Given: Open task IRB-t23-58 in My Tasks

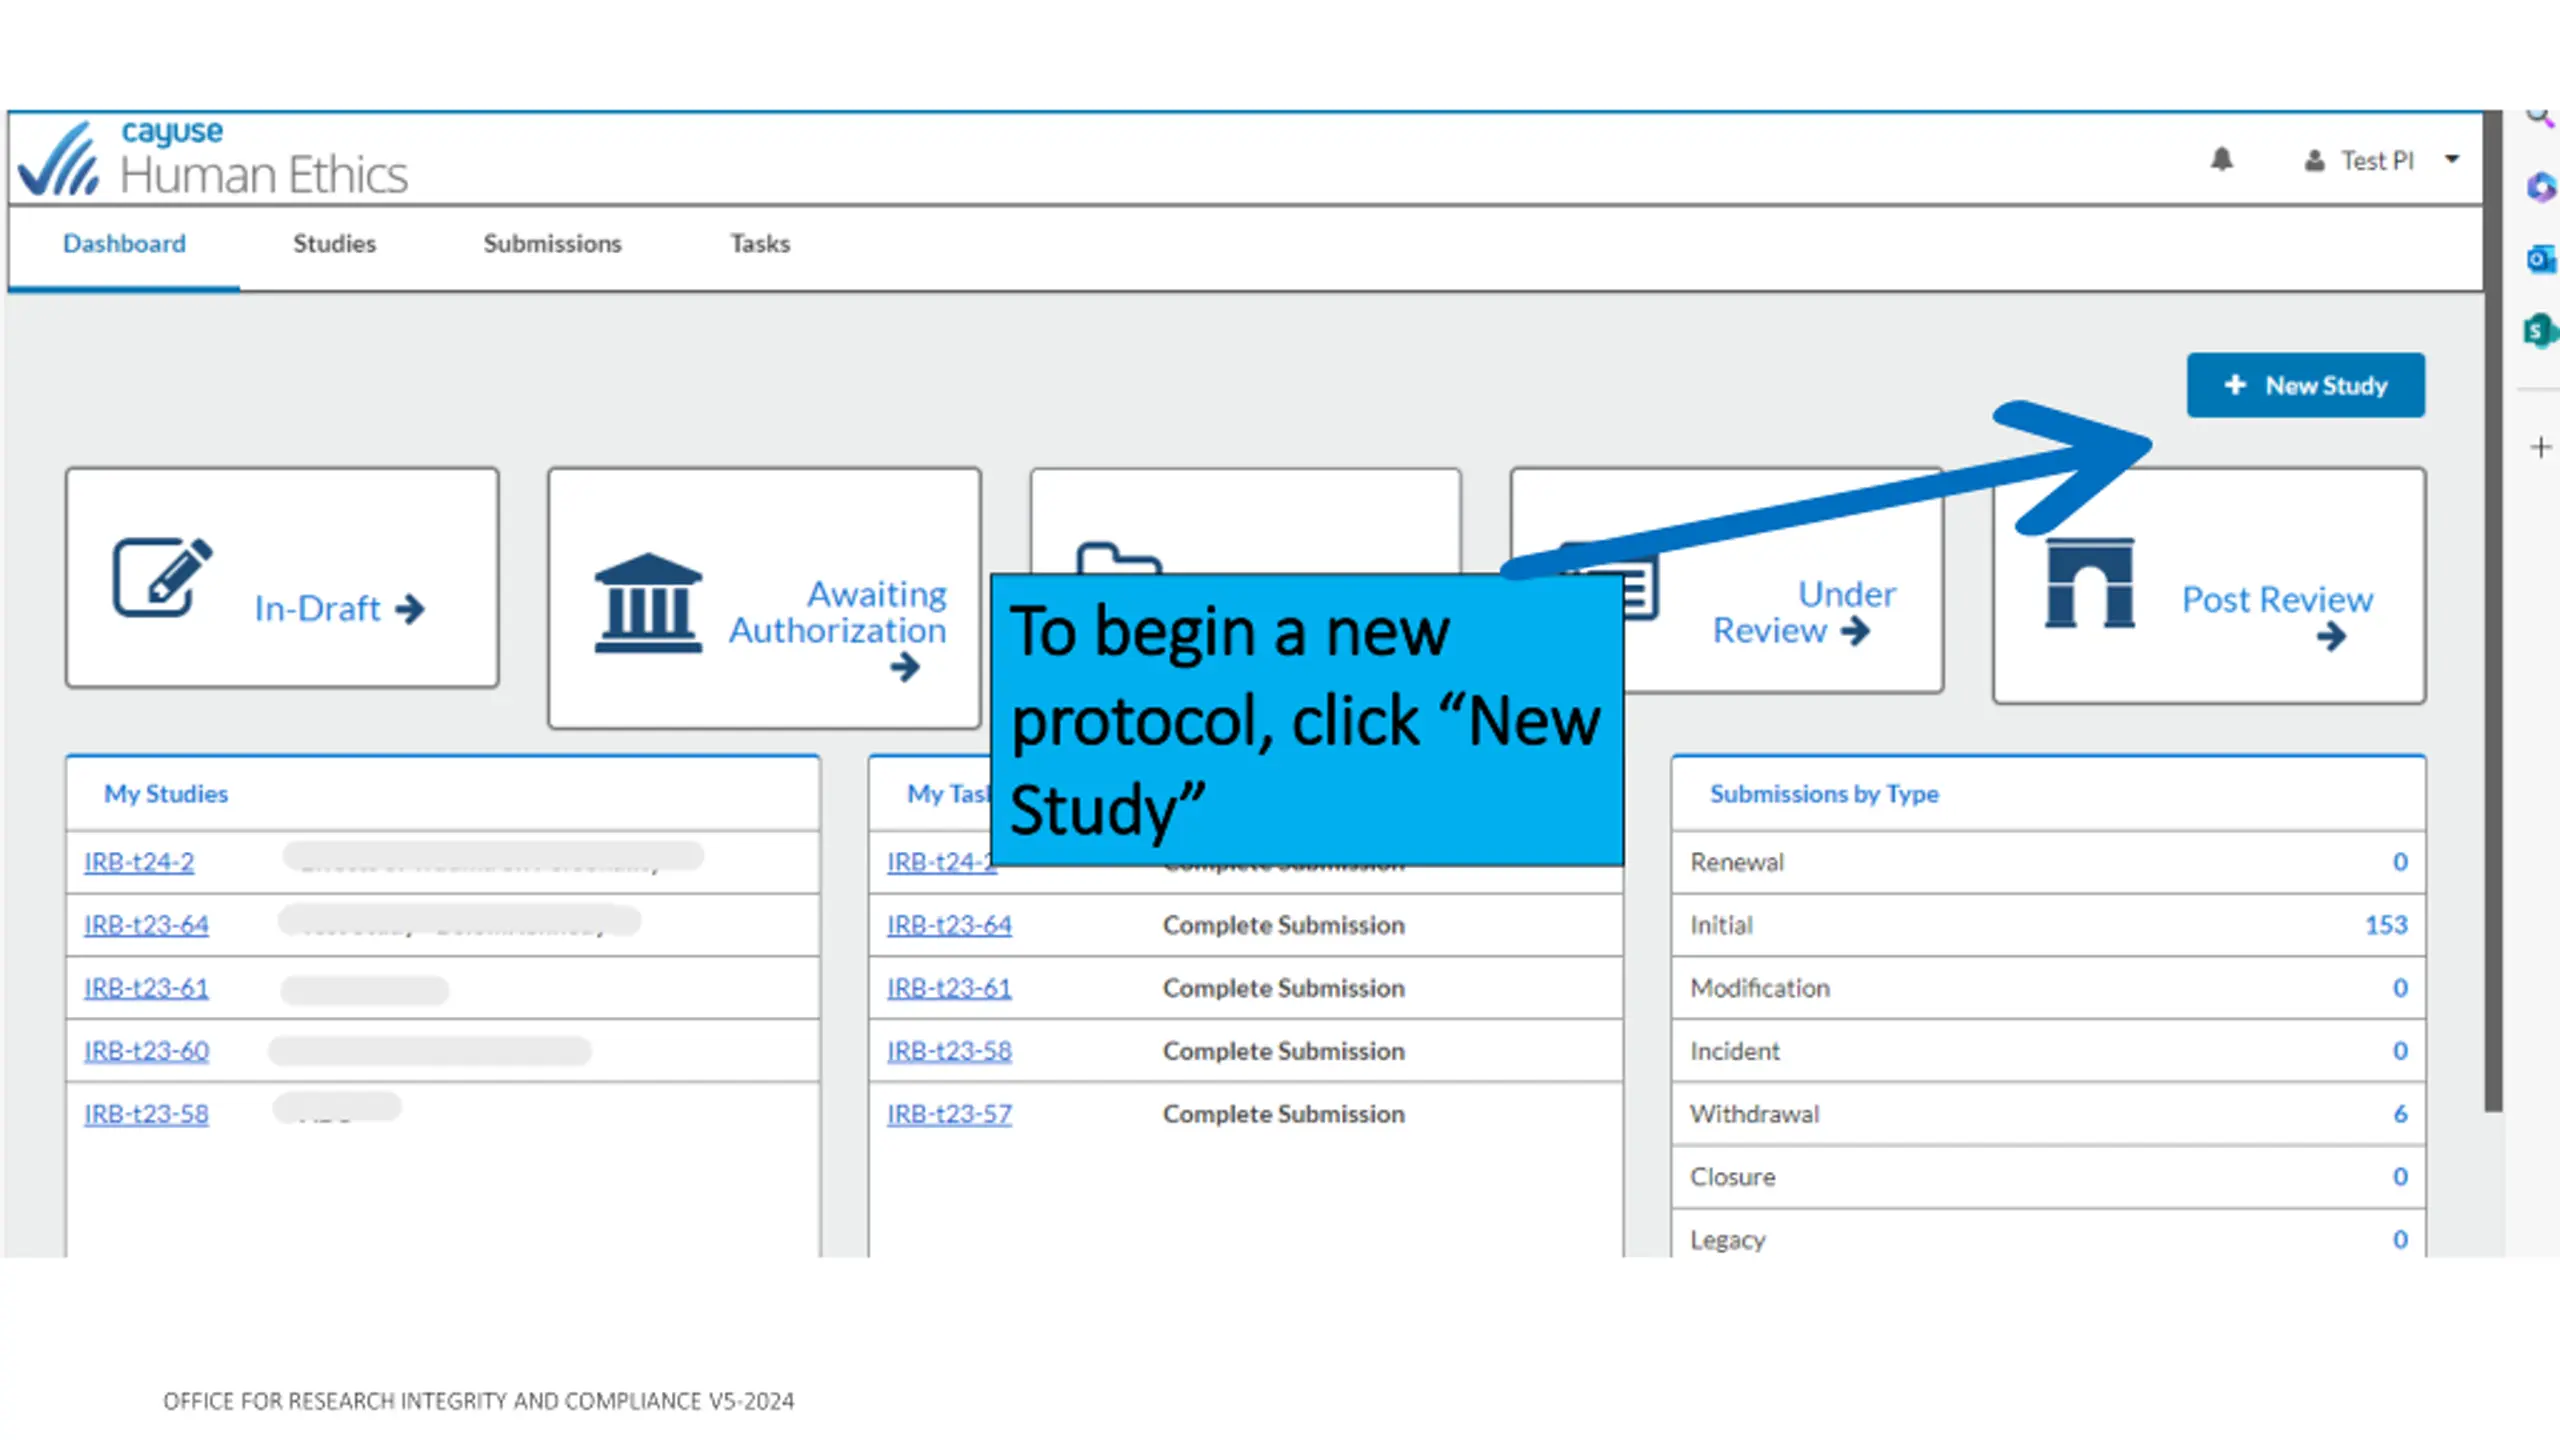Looking at the screenshot, I should 949,1051.
